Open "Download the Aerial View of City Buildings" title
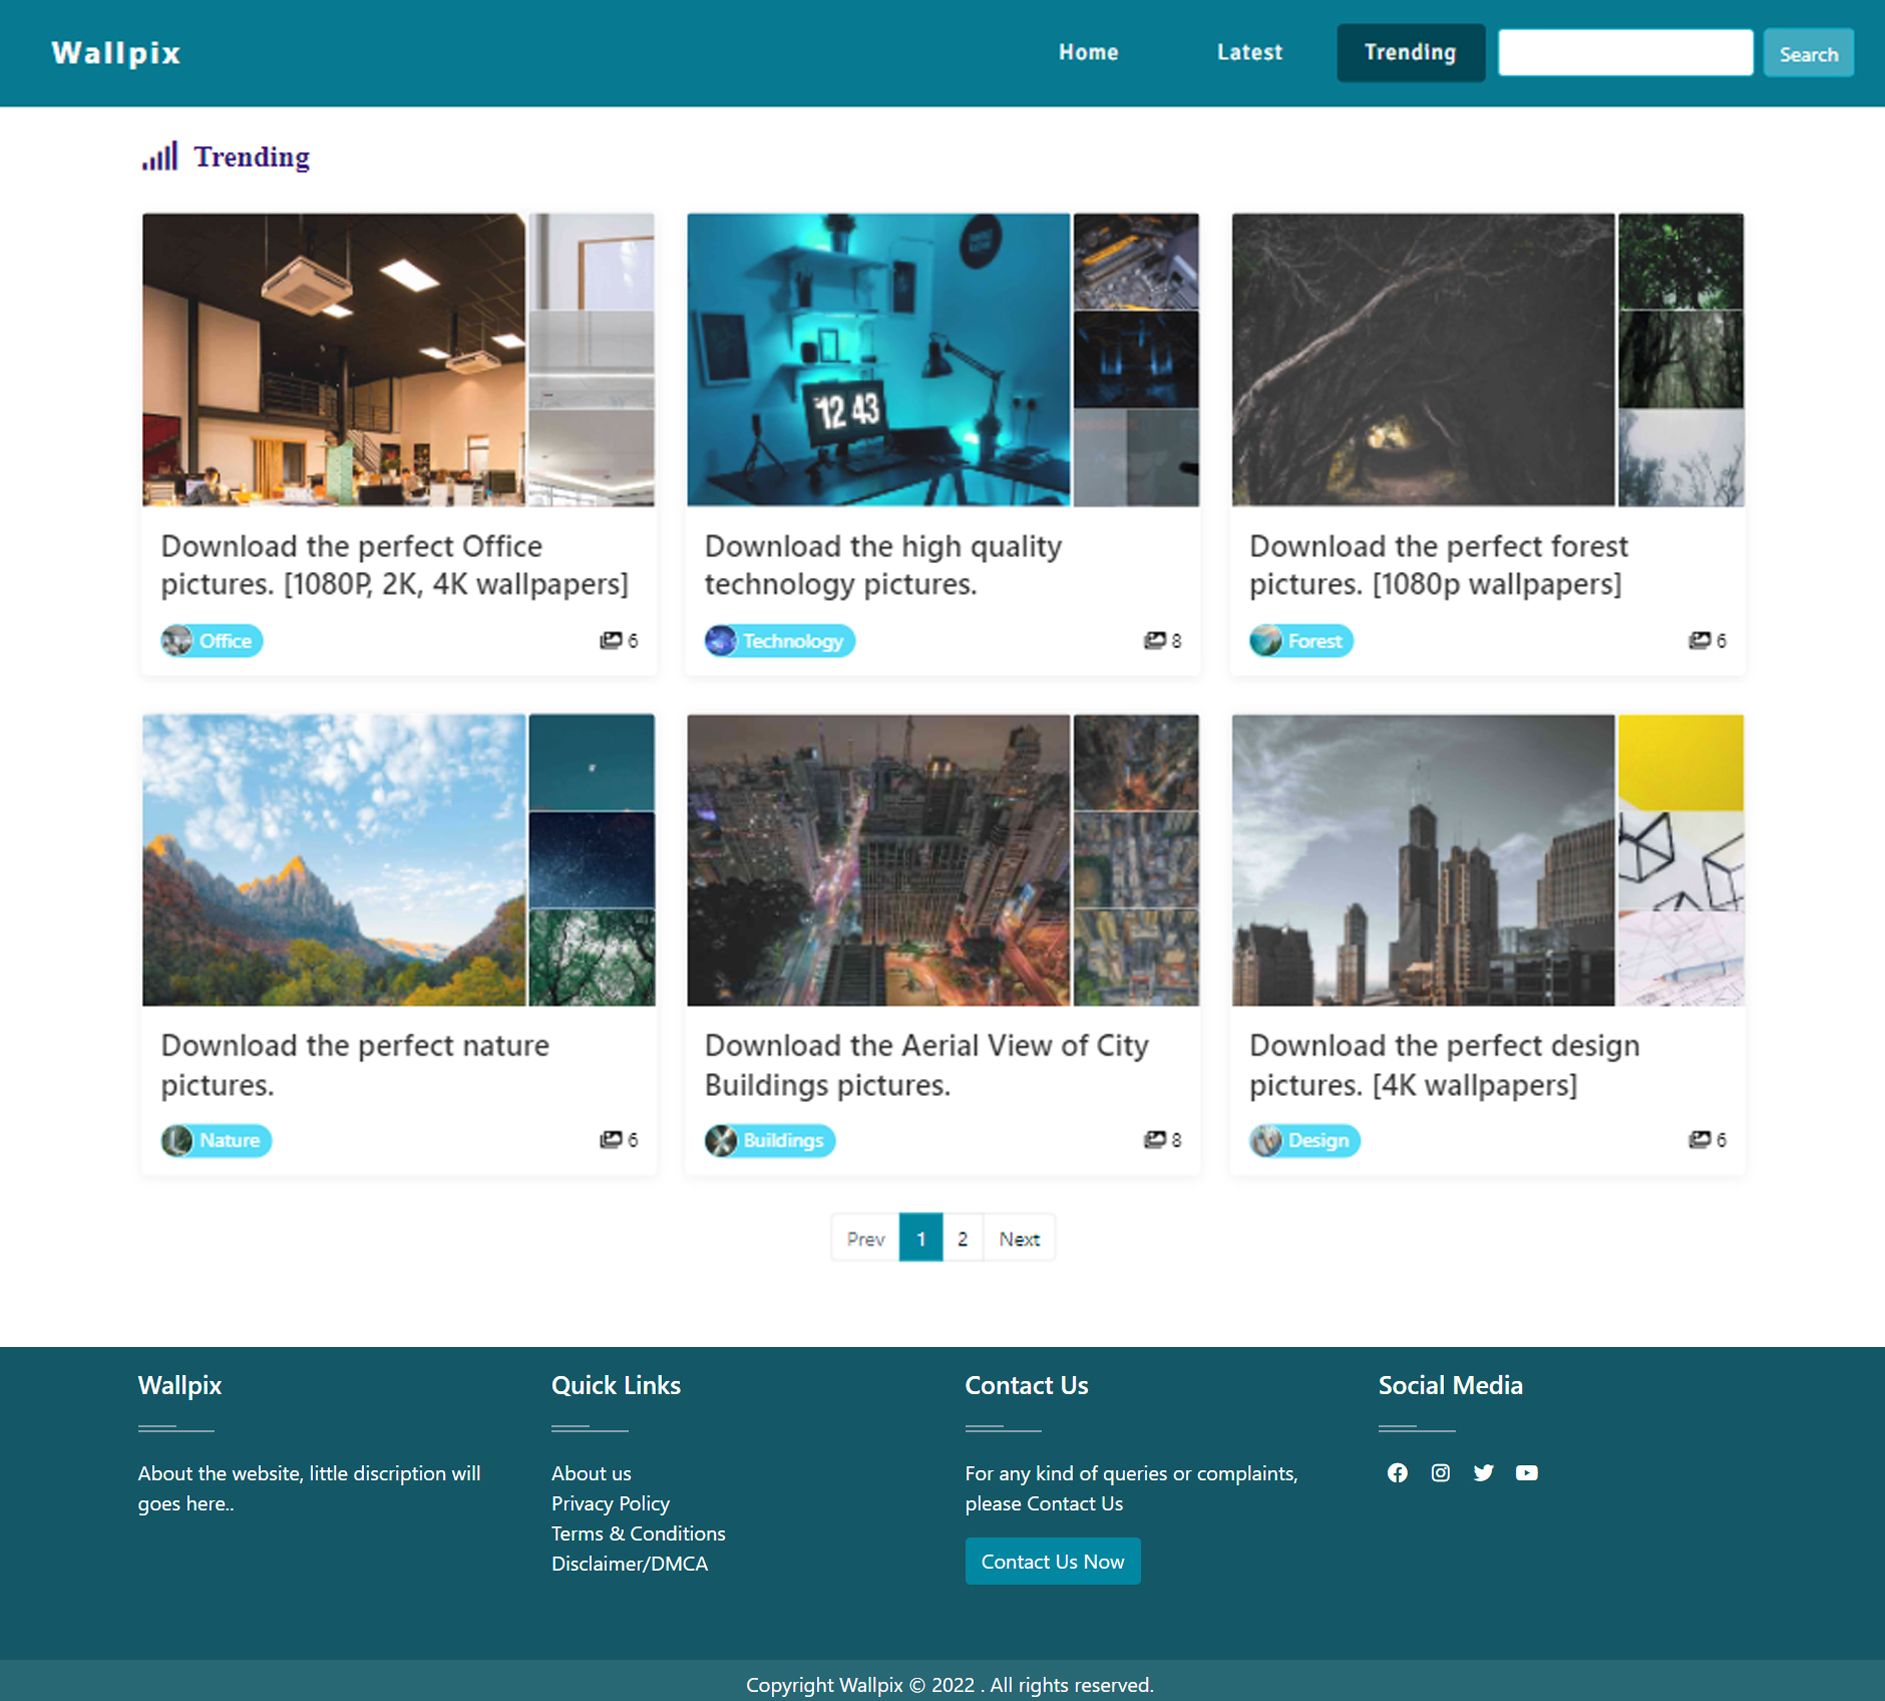This screenshot has height=1701, width=1885. click(927, 1065)
